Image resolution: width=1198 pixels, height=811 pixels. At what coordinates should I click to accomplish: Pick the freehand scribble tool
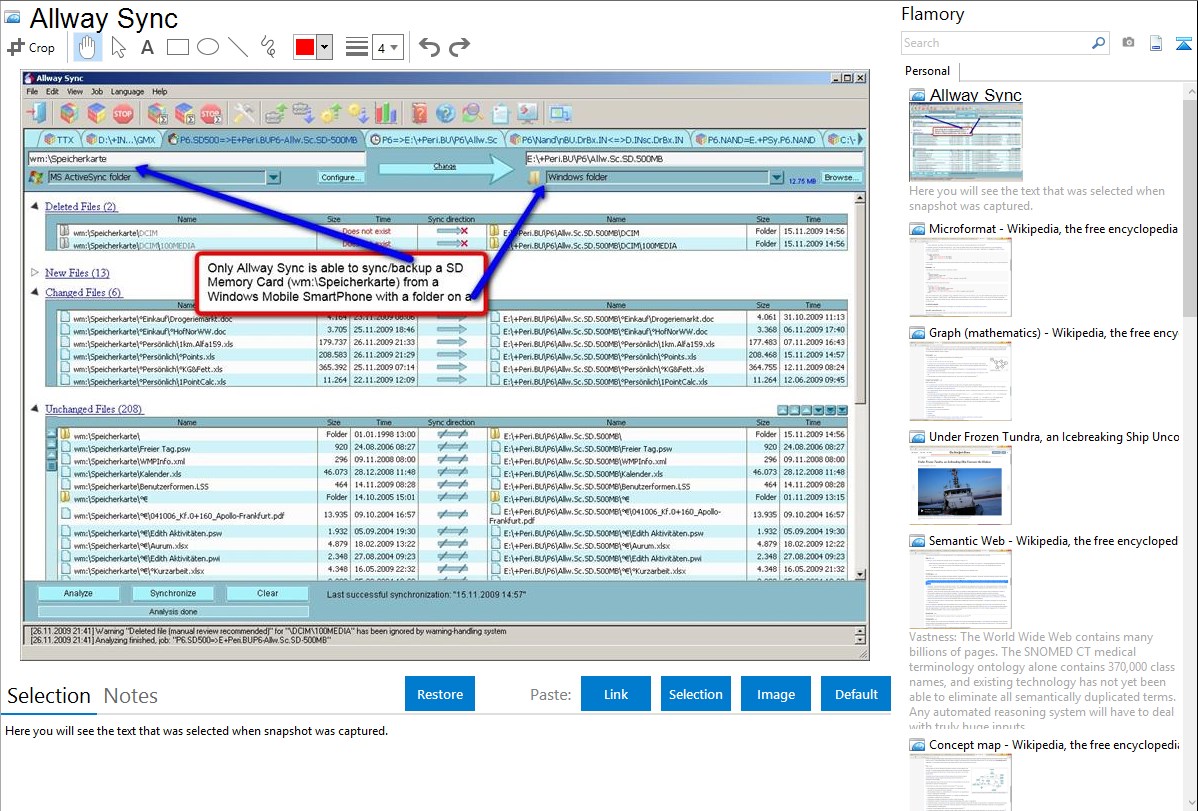[268, 47]
